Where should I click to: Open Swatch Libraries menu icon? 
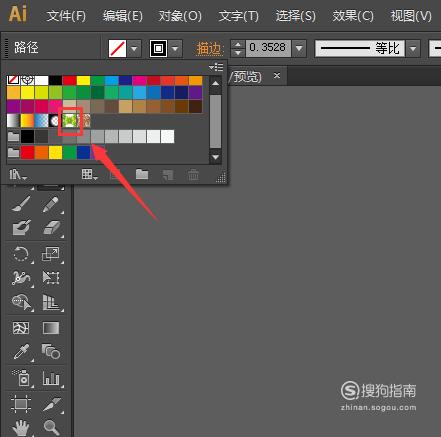pos(18,174)
